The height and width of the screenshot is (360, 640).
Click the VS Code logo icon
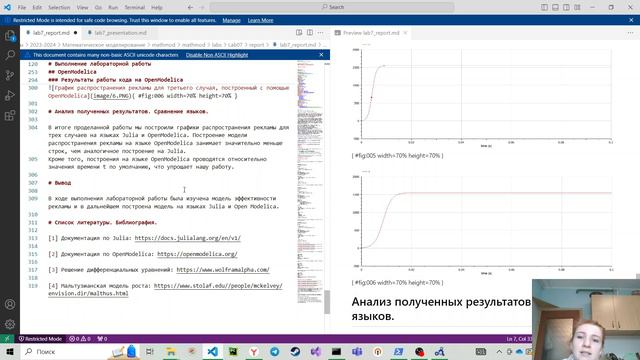click(7, 7)
